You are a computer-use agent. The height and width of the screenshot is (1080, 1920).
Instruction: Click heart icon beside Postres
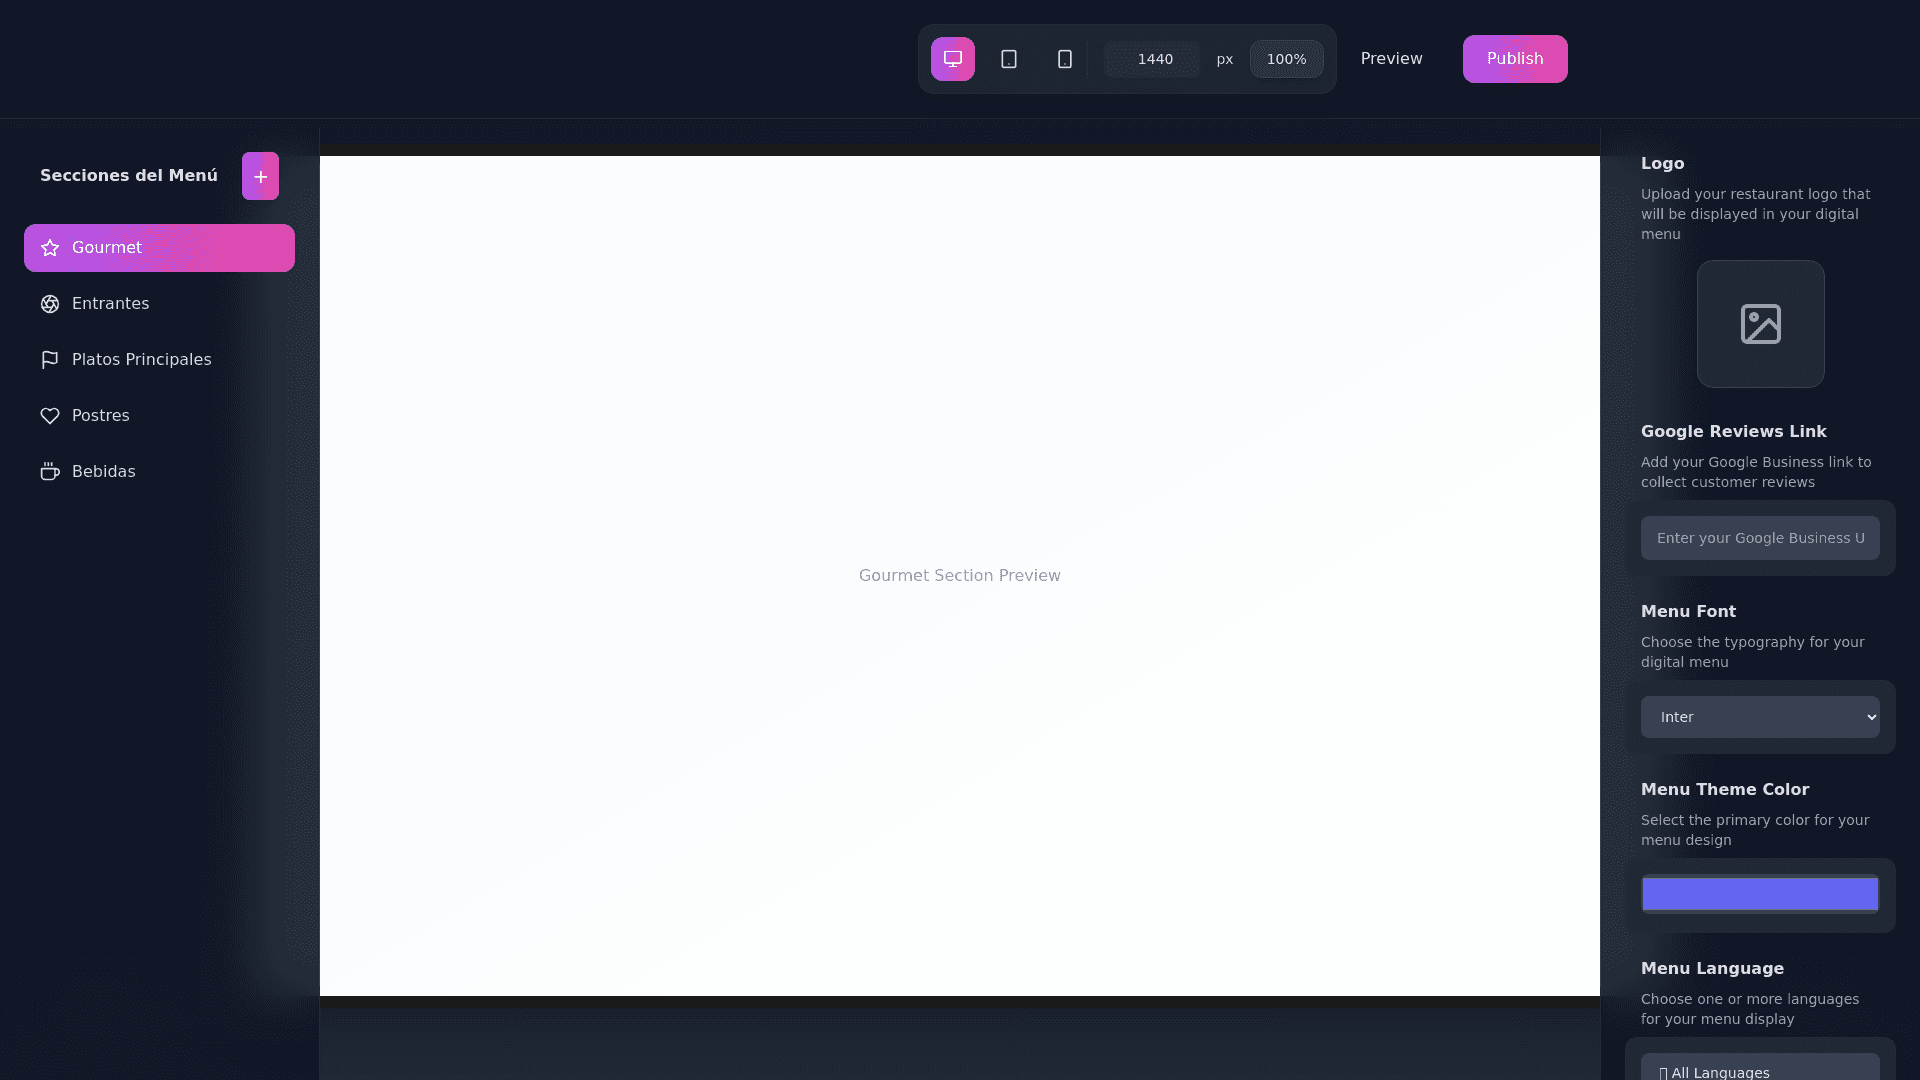[x=50, y=416]
